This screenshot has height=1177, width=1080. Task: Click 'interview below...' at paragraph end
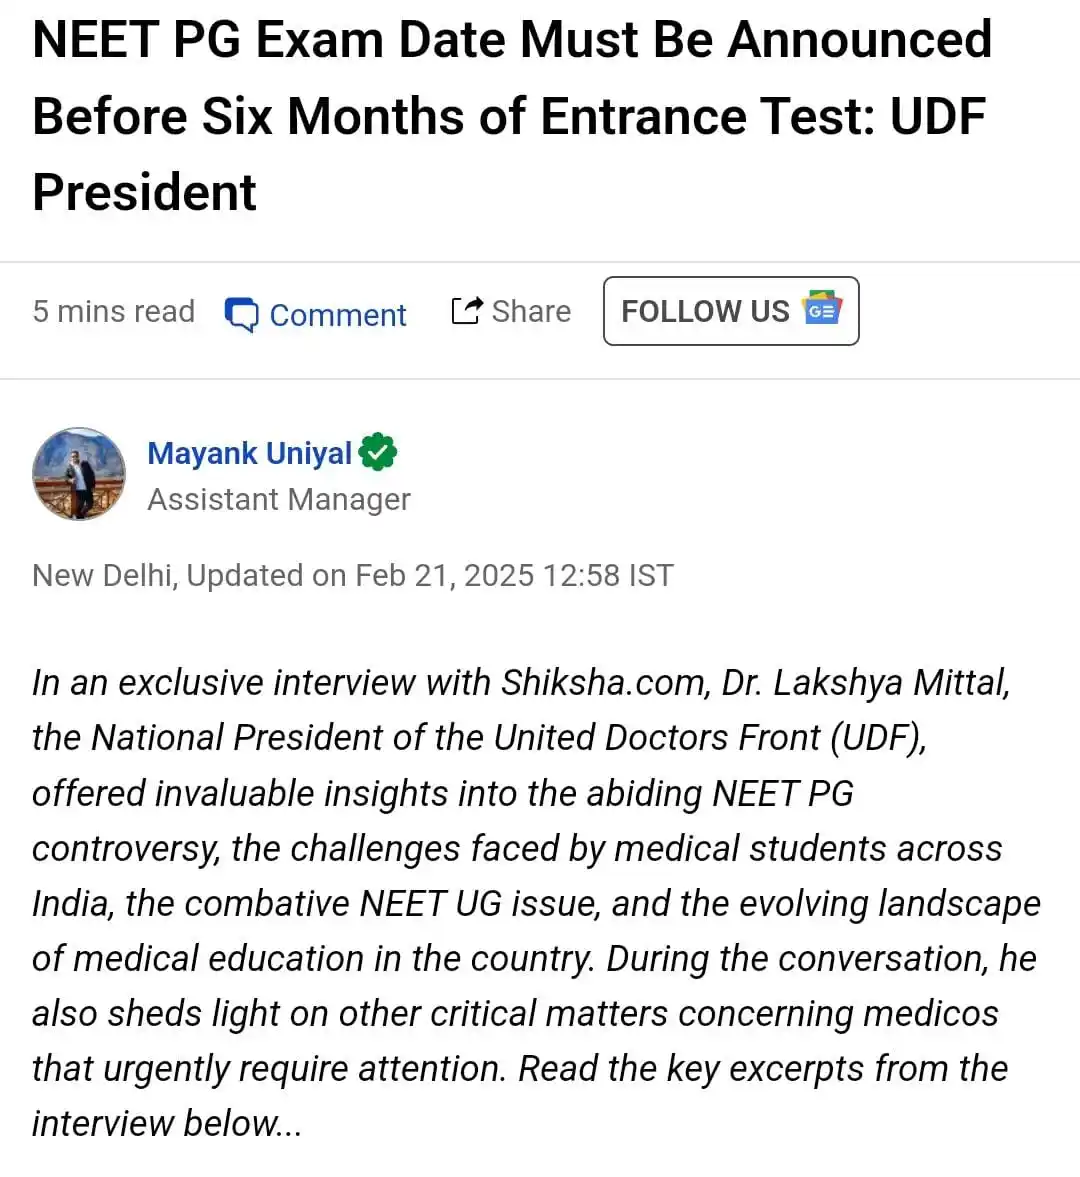[x=166, y=1123]
